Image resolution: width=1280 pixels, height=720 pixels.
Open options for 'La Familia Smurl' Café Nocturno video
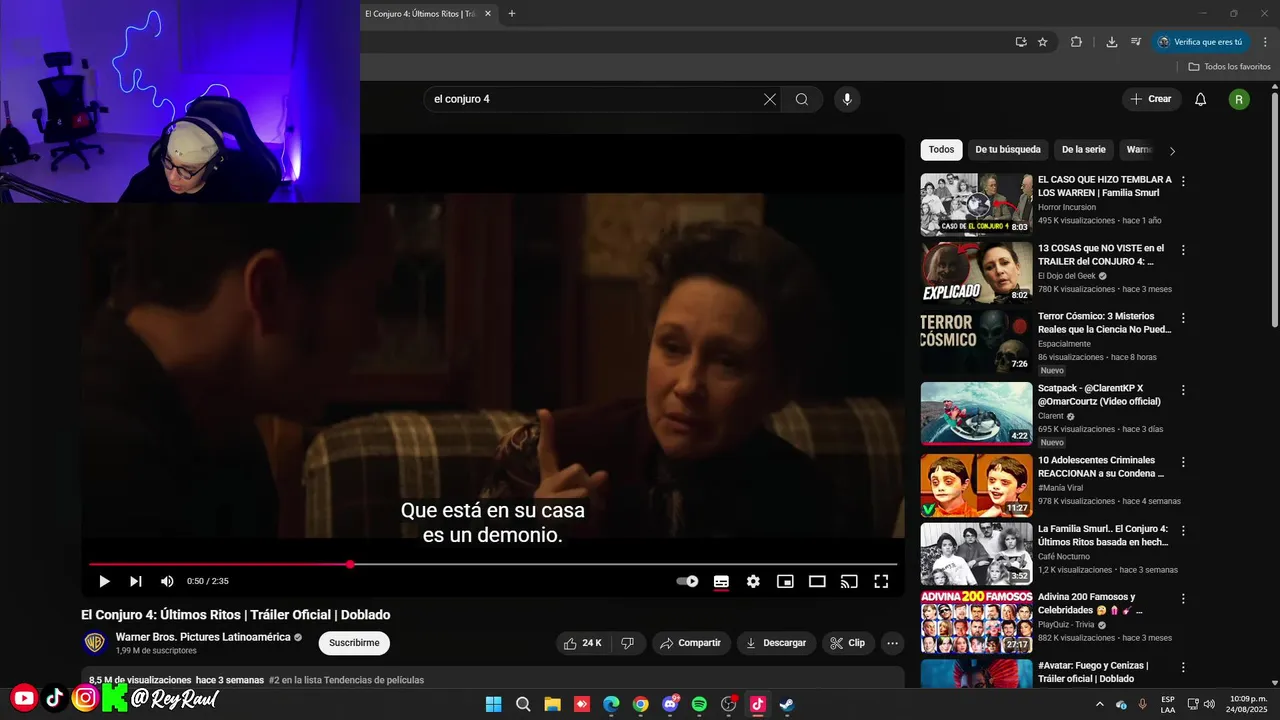point(1183,531)
